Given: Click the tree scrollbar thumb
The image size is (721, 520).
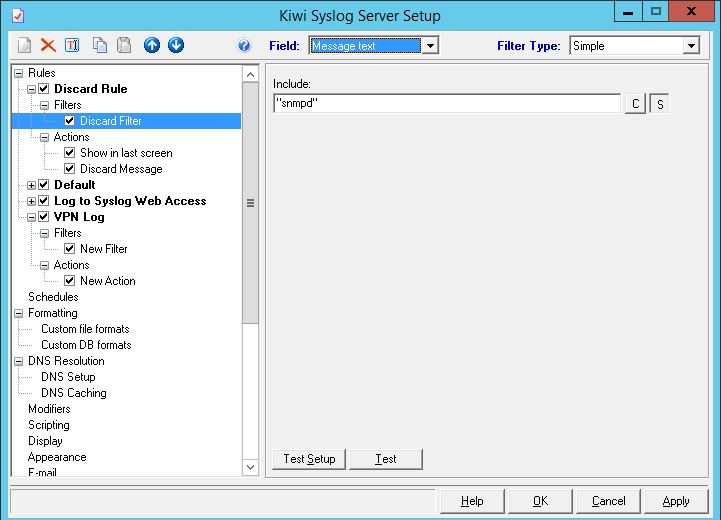Looking at the screenshot, I should tap(251, 203).
